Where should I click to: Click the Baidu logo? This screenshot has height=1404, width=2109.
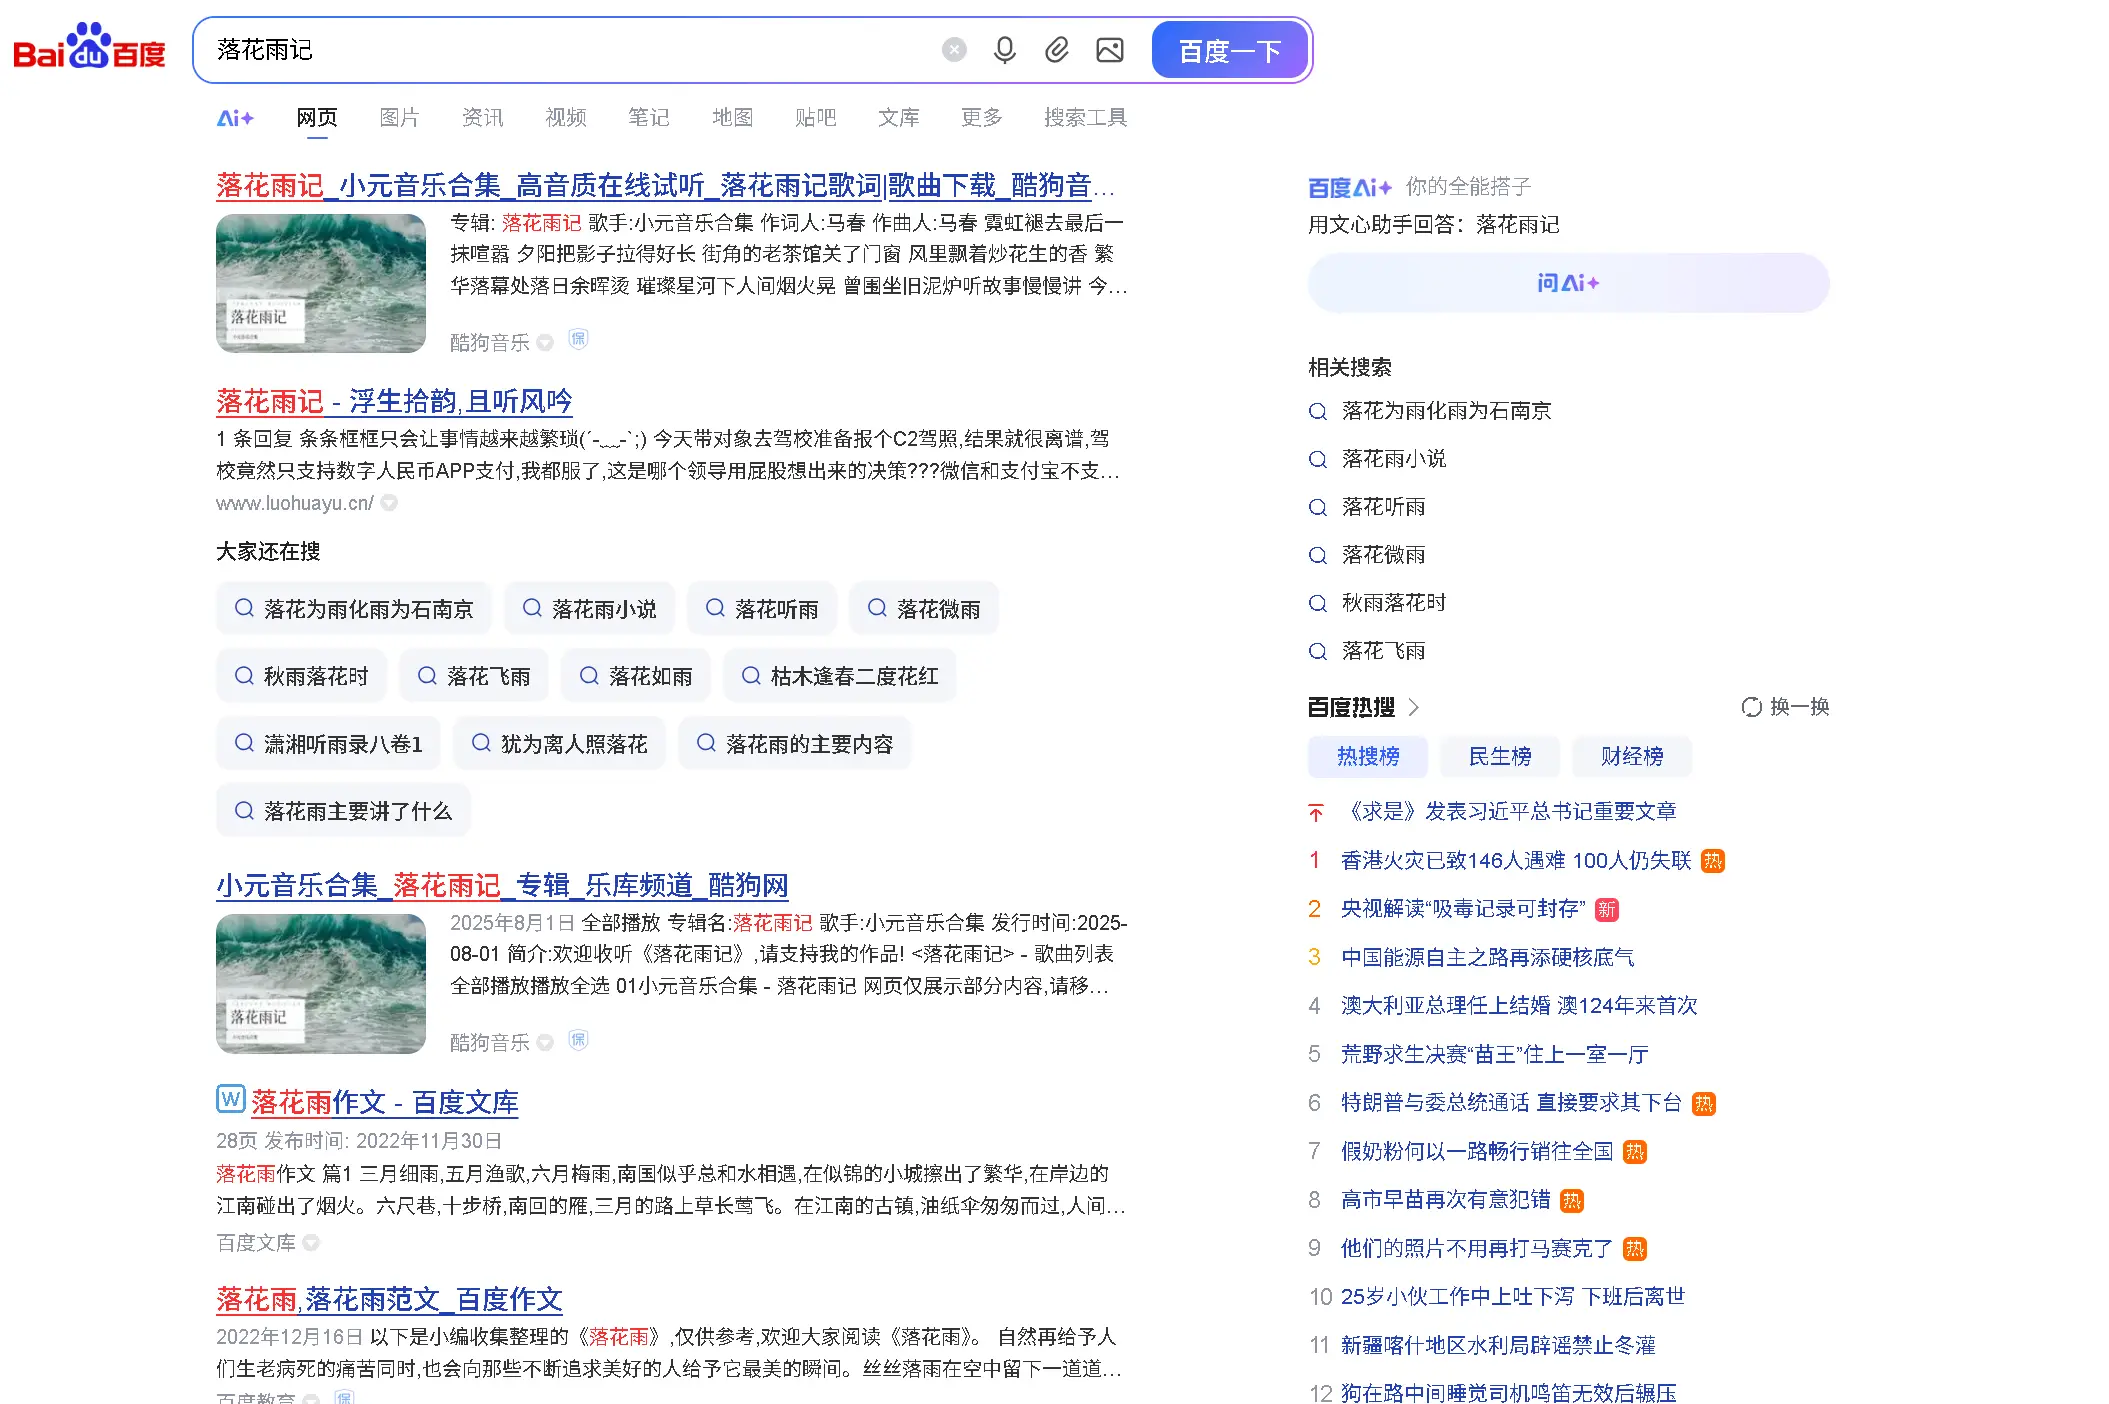click(x=88, y=50)
